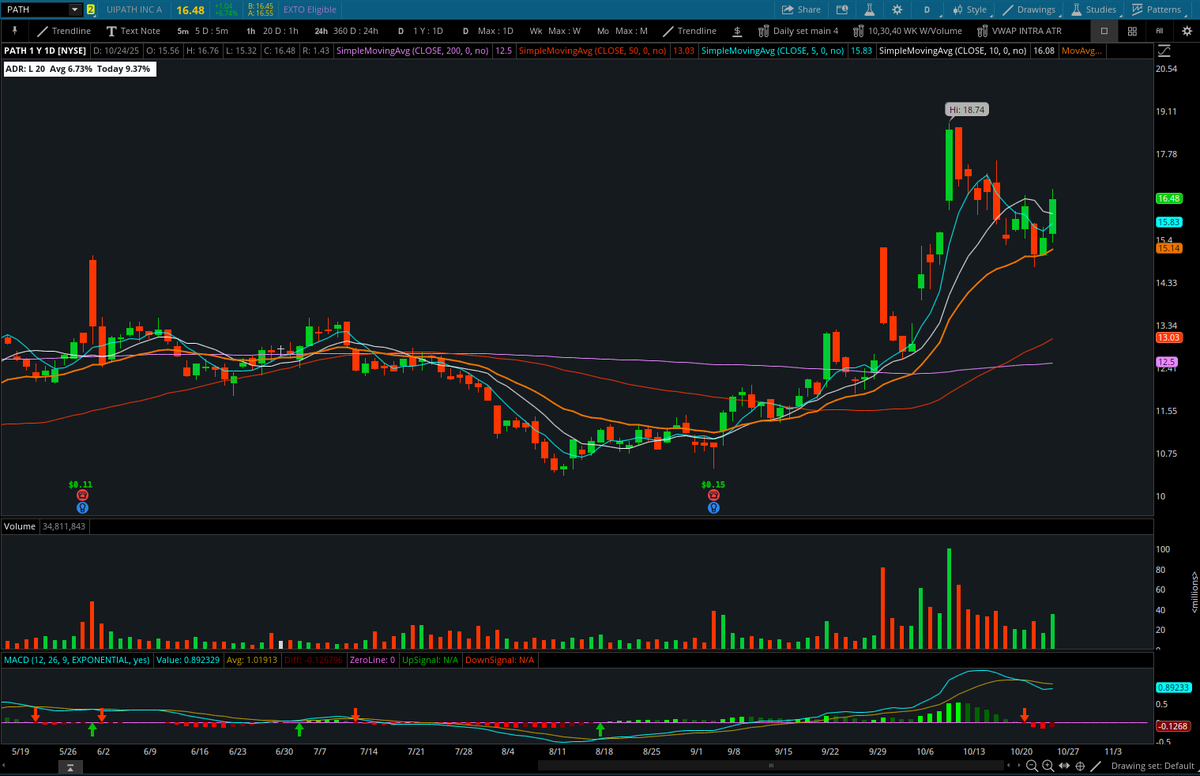Image resolution: width=1200 pixels, height=776 pixels.
Task: Click the truncated MovAvg... study label
Action: click(1083, 50)
